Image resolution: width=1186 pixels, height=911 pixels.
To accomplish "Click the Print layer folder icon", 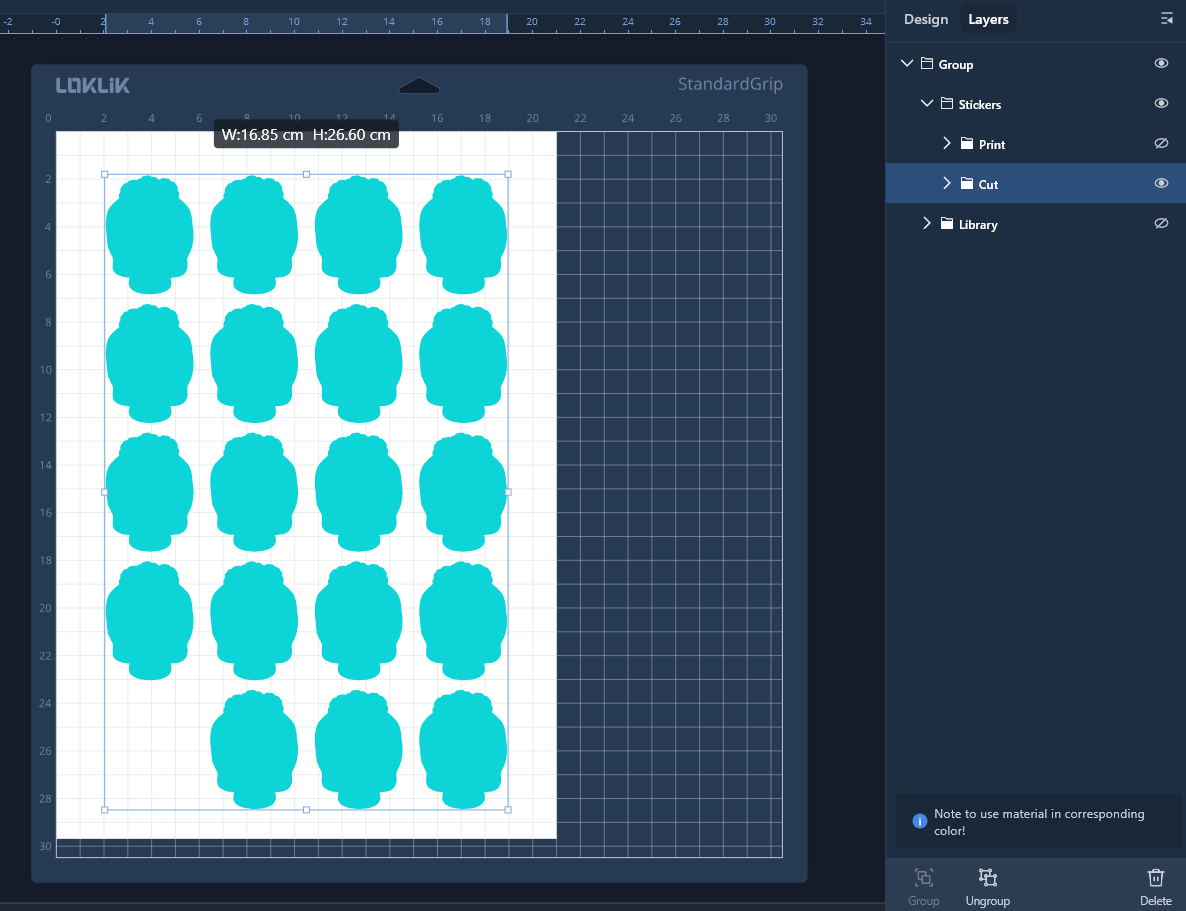I will [x=967, y=144].
